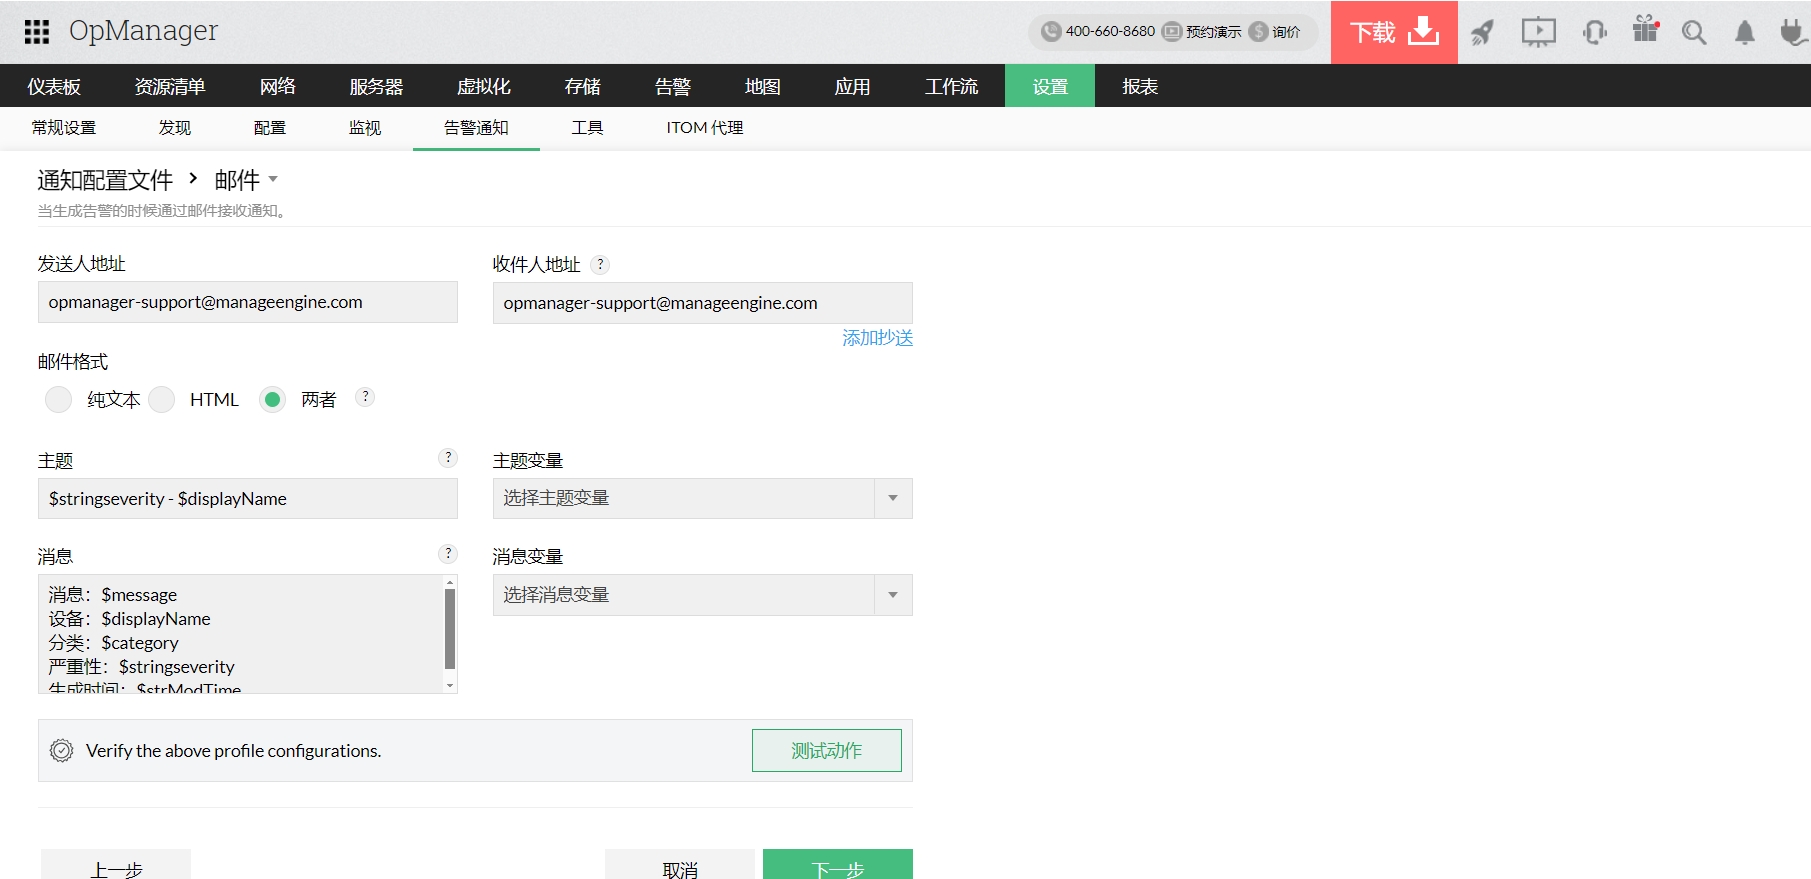Click the verify badge icon
Image resolution: width=1811 pixels, height=879 pixels.
[62, 751]
